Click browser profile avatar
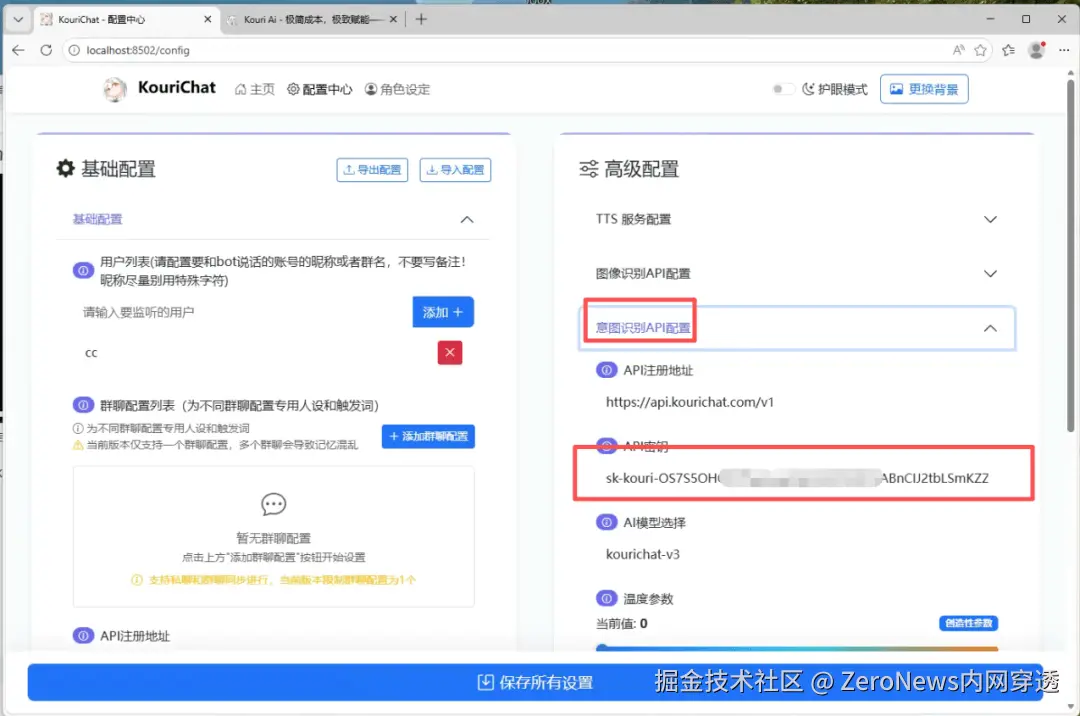 click(1036, 50)
